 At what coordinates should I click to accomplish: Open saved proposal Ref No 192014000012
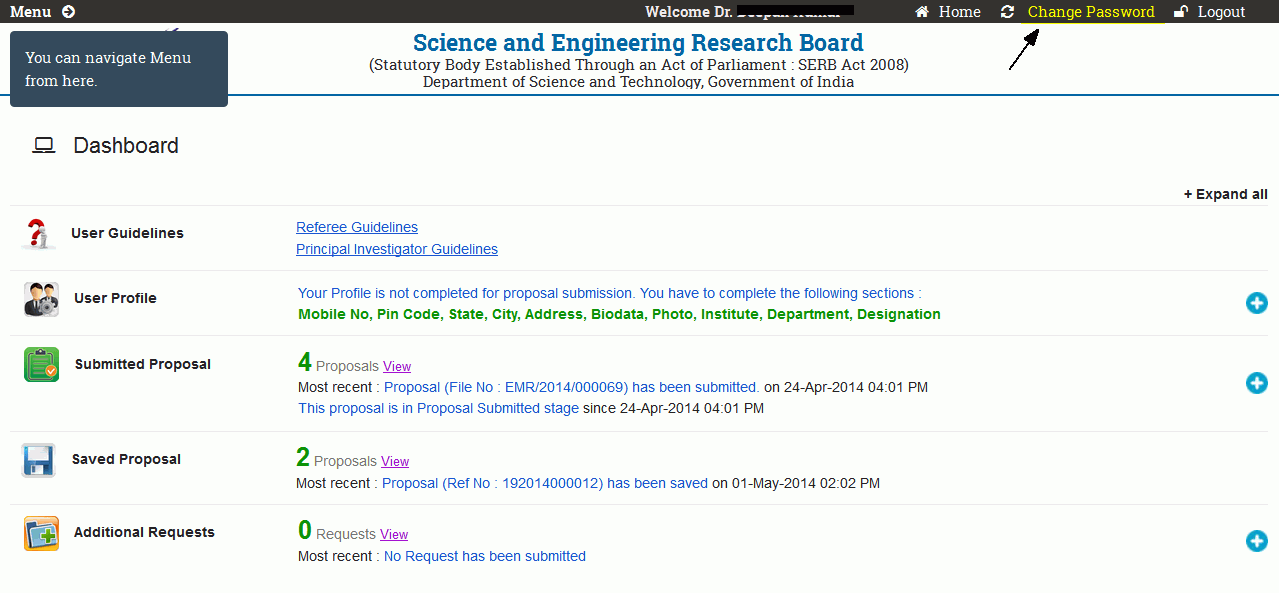tap(545, 483)
